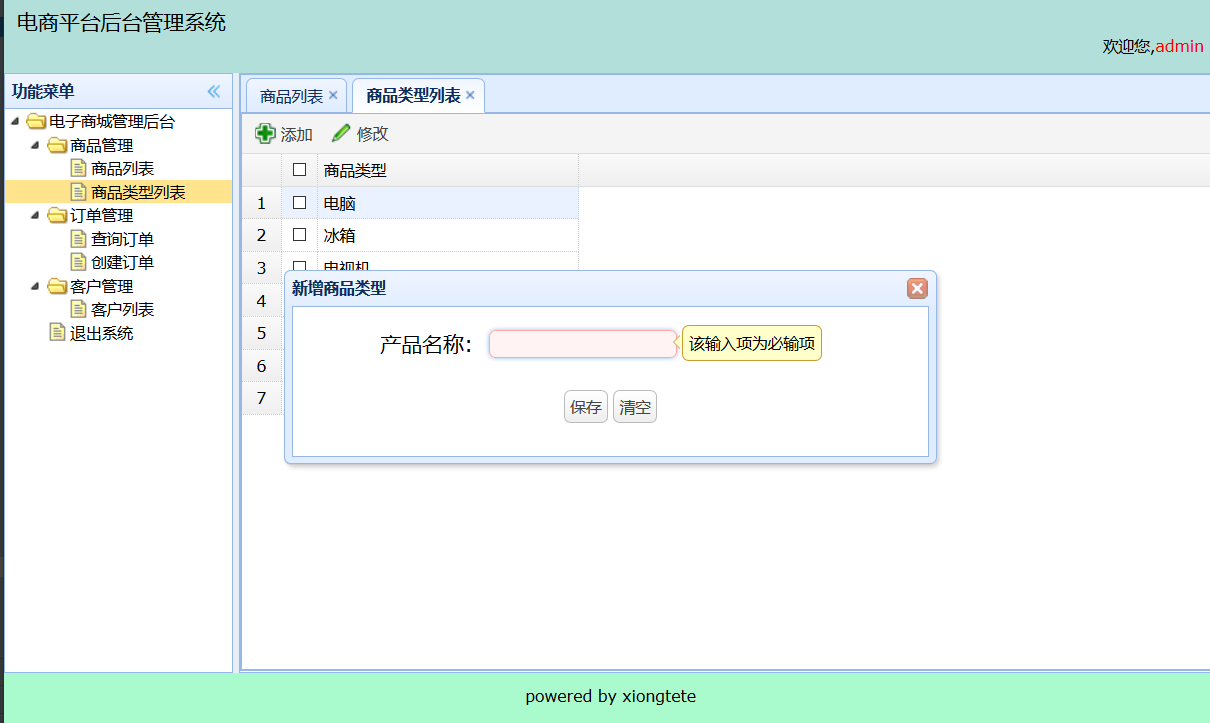The width and height of the screenshot is (1210, 723).
Task: Check the box for 冰箱 row
Action: [299, 235]
